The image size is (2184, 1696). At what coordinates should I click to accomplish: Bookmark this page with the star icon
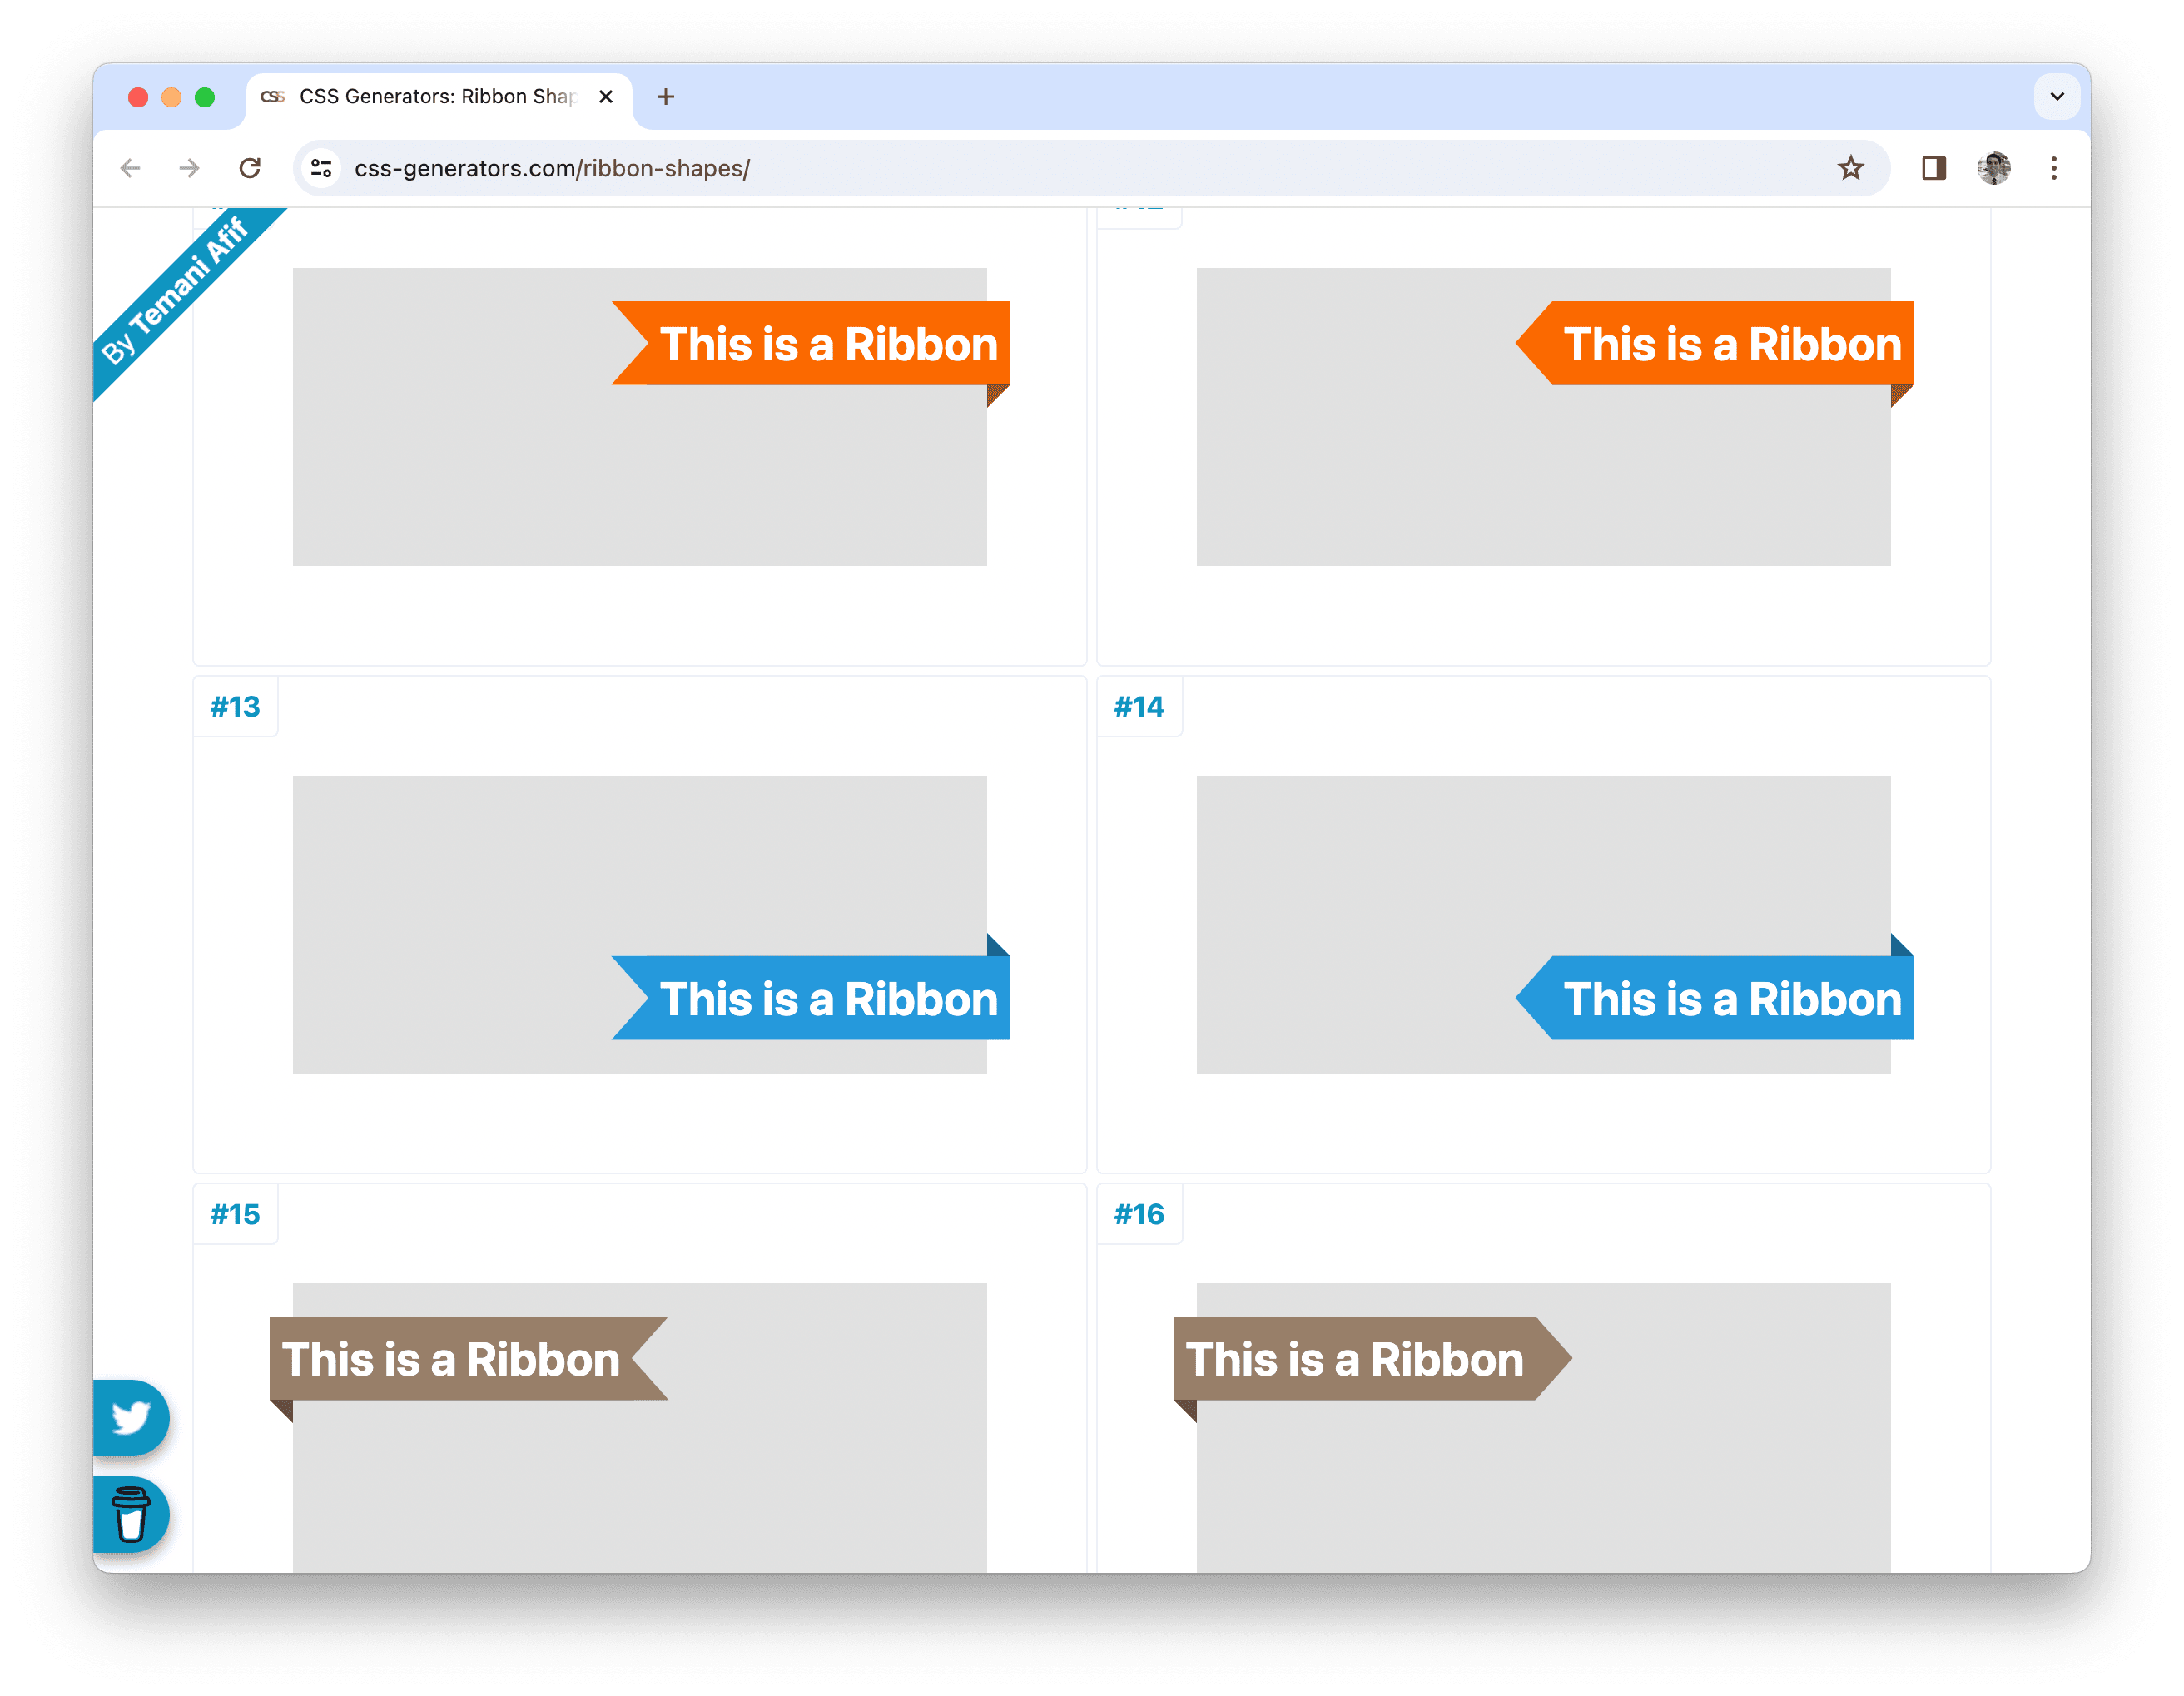pos(1850,168)
